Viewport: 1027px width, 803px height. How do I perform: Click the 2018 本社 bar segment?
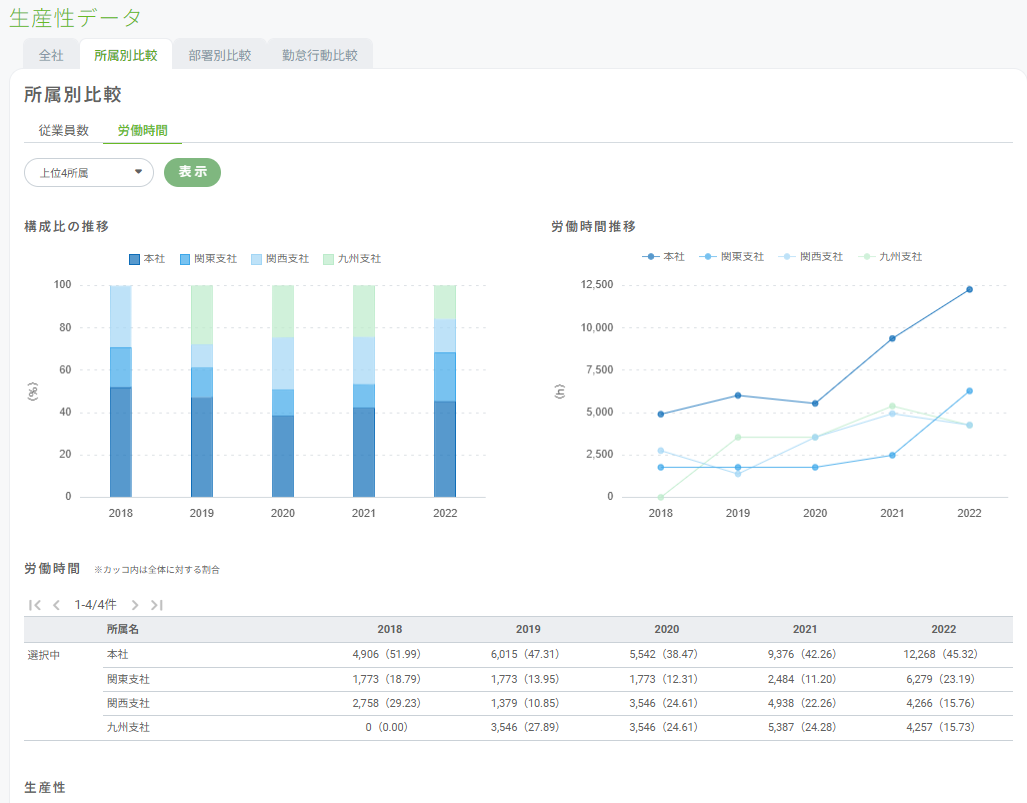tap(121, 442)
